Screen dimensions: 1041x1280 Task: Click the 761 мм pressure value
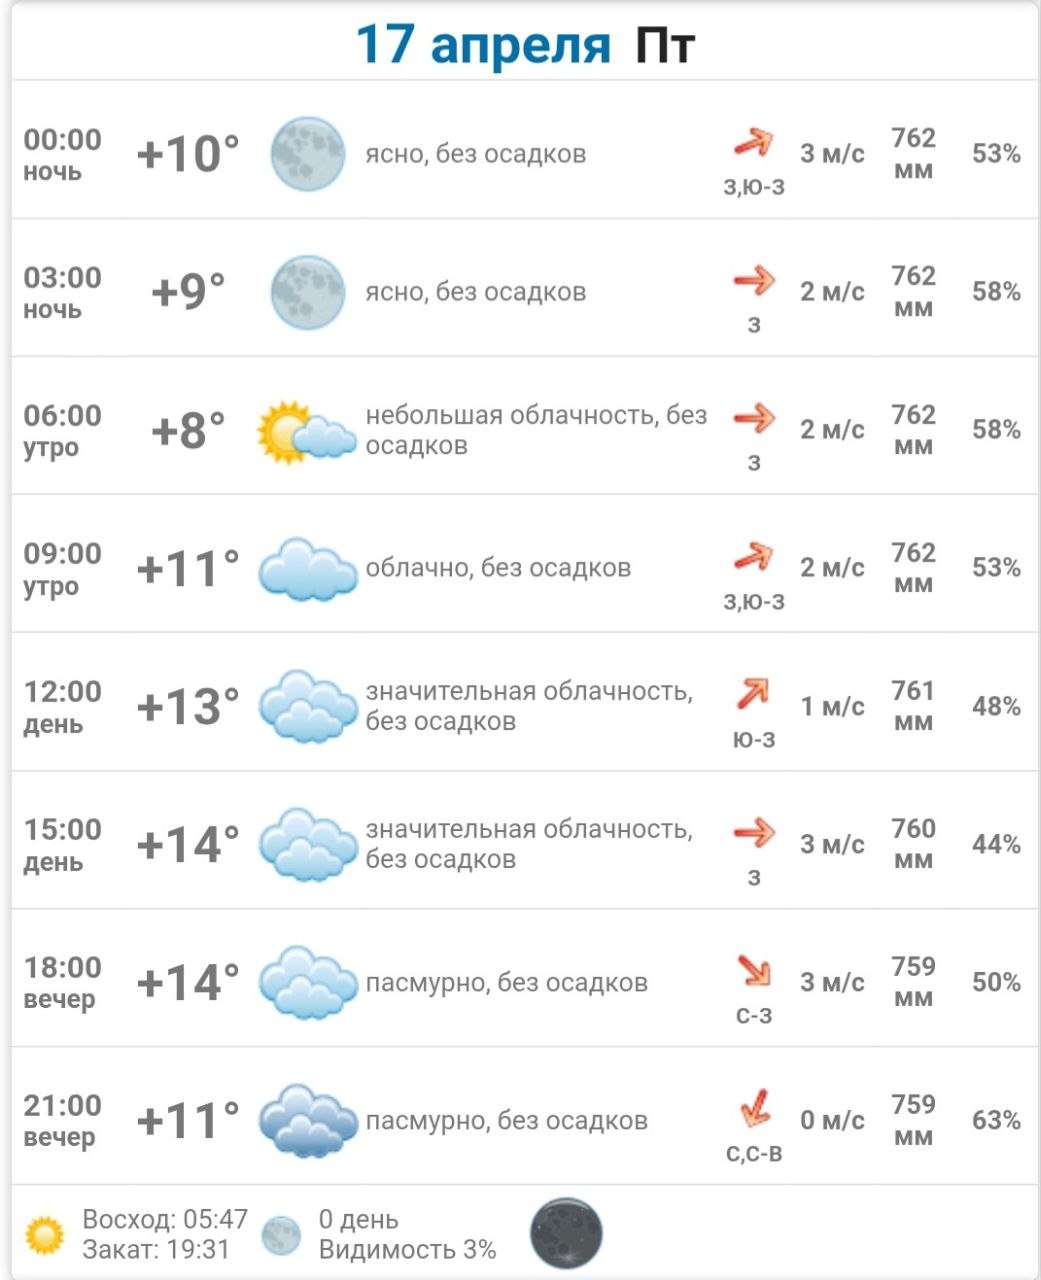(x=913, y=706)
